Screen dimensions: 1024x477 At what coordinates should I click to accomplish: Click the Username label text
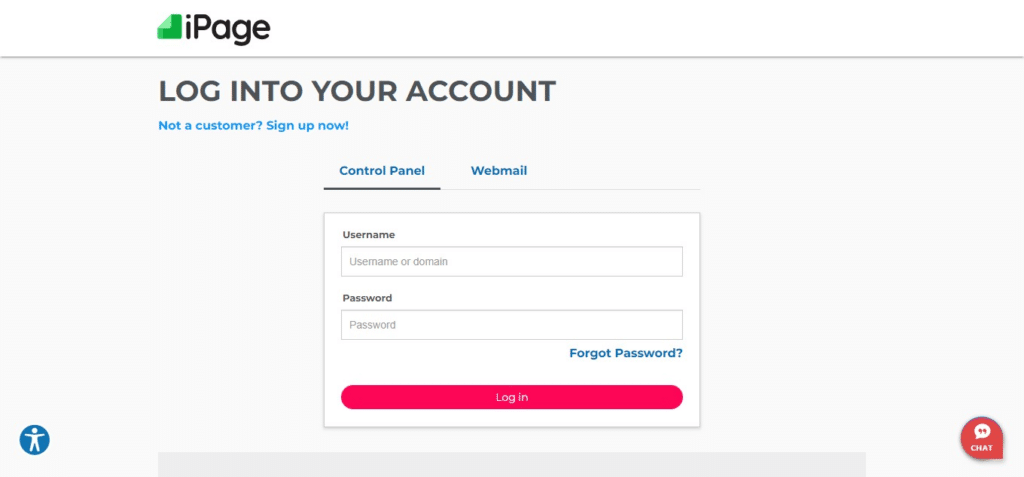[368, 235]
